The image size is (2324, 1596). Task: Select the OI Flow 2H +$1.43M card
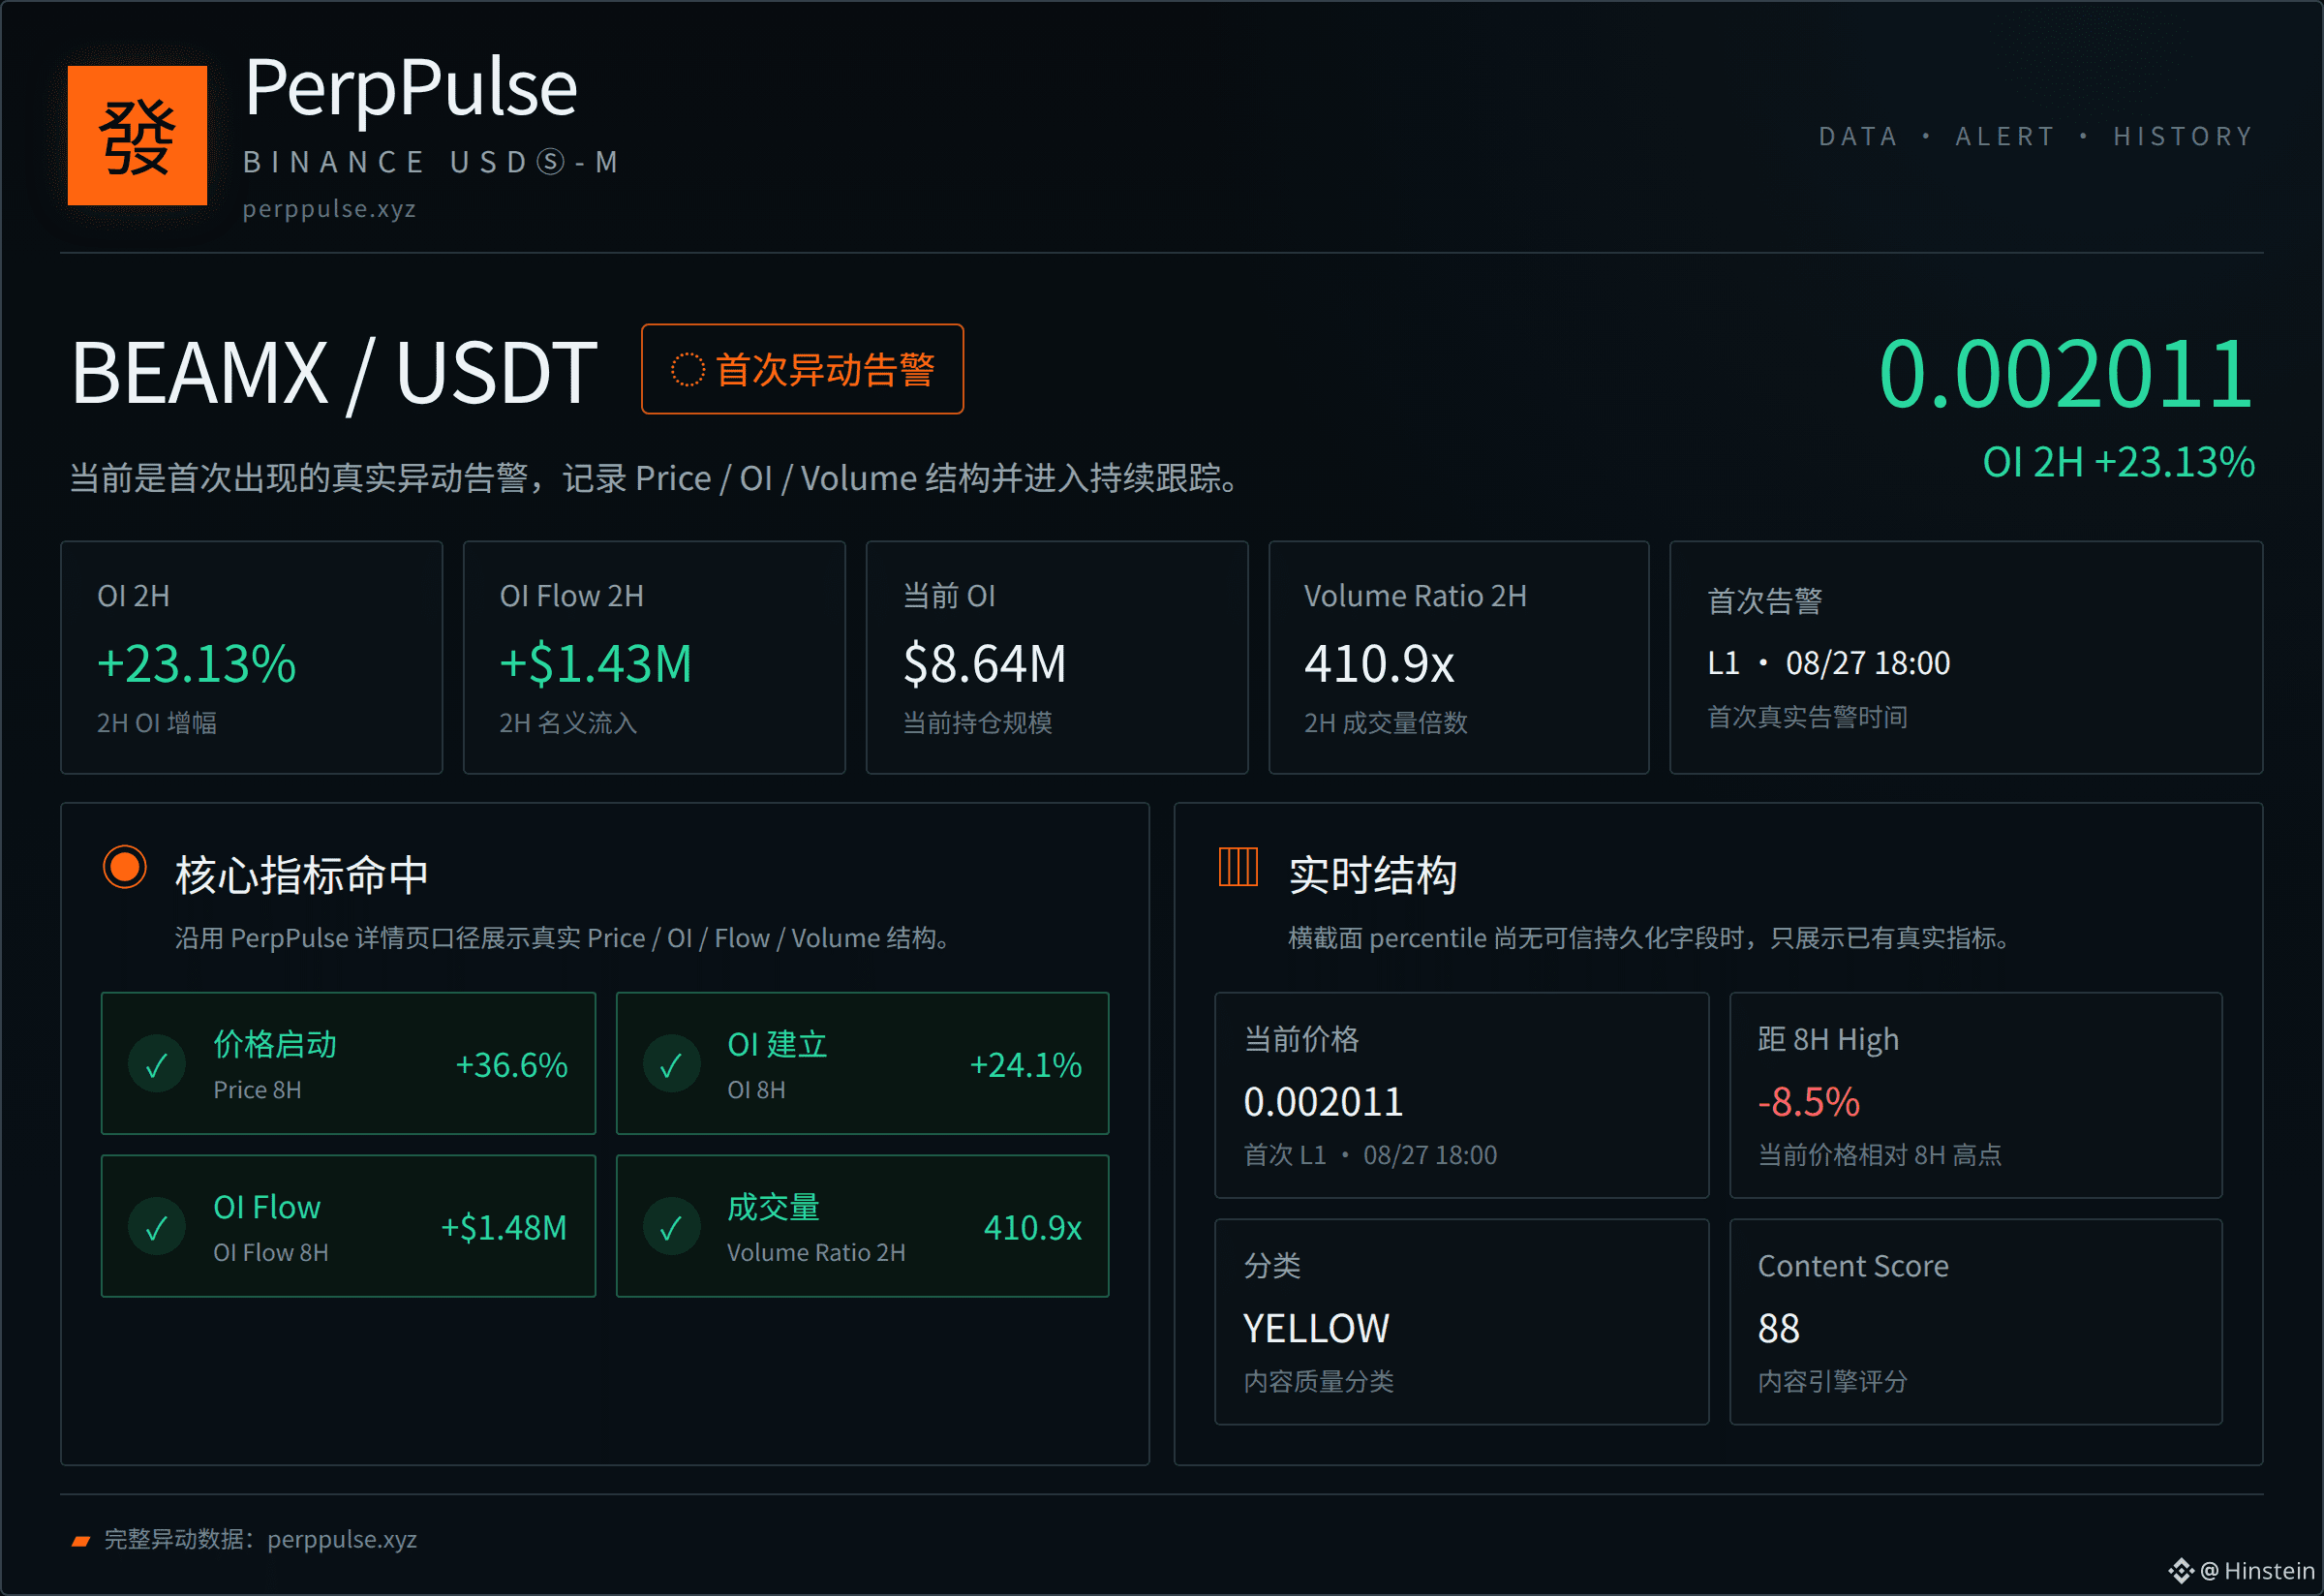pyautogui.click(x=654, y=658)
